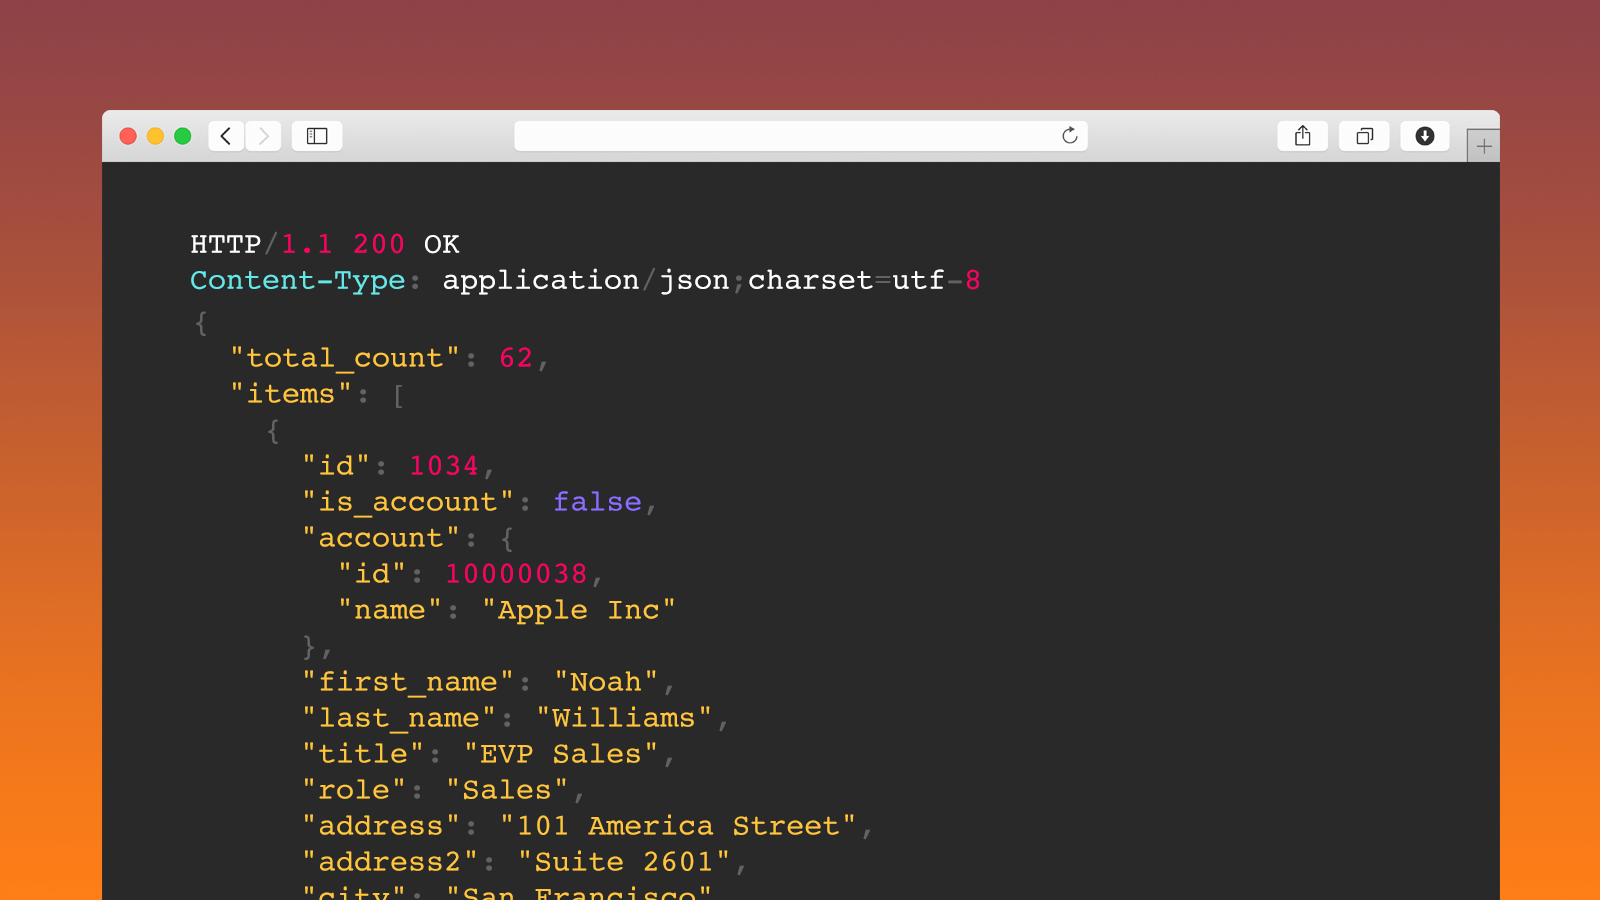This screenshot has width=1600, height=900.
Task: Reload the current page
Action: (x=1069, y=136)
